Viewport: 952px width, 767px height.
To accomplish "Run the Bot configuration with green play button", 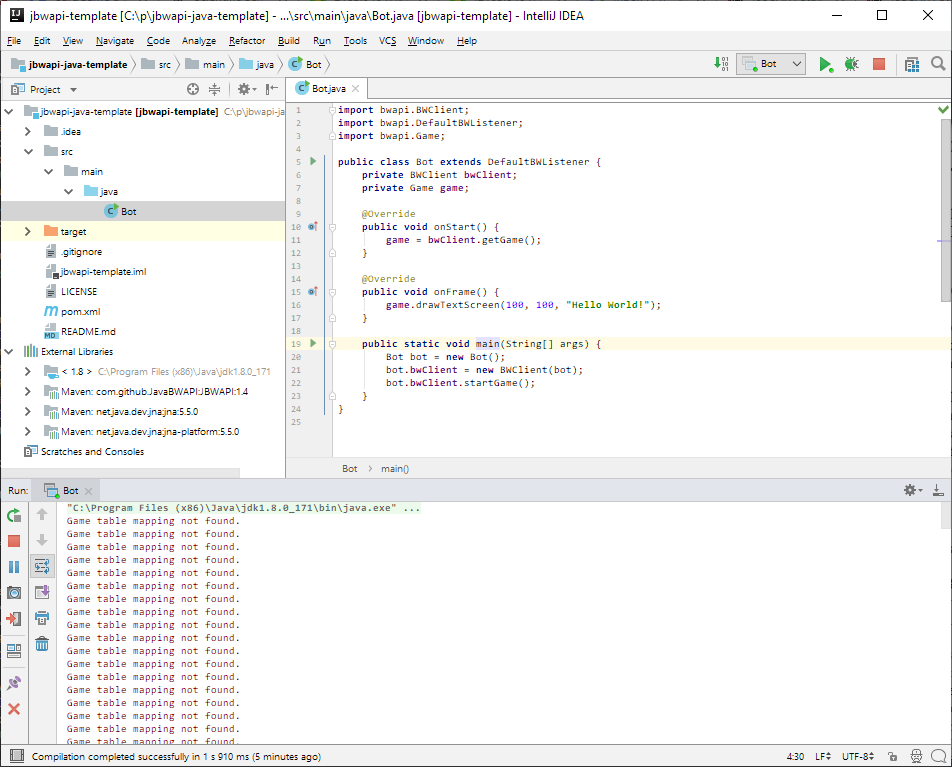I will (x=825, y=64).
